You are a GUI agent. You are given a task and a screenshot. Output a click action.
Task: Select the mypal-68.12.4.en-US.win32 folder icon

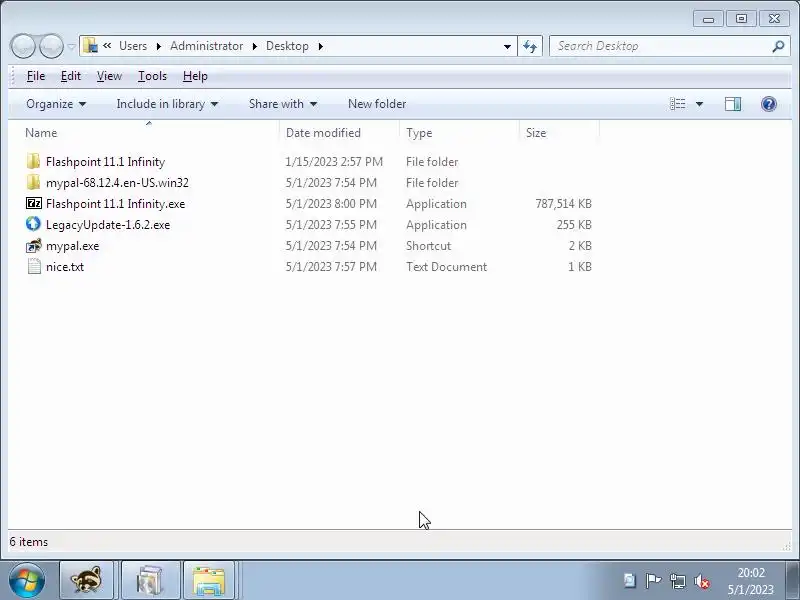pyautogui.click(x=33, y=183)
